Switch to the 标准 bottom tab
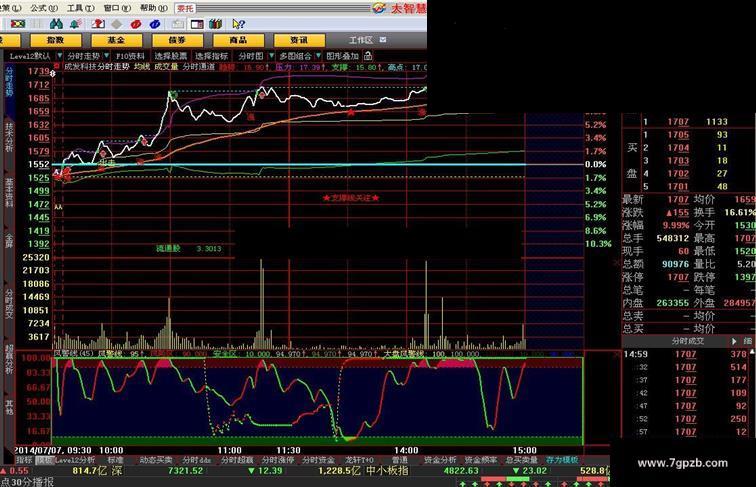The image size is (756, 487). click(x=116, y=460)
